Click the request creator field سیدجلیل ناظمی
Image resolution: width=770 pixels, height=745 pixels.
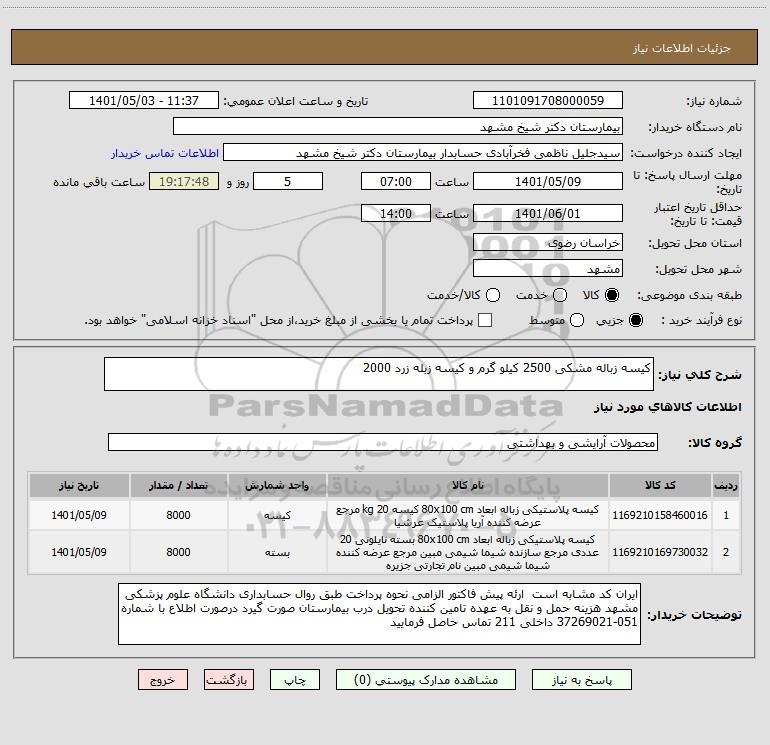click(x=423, y=153)
